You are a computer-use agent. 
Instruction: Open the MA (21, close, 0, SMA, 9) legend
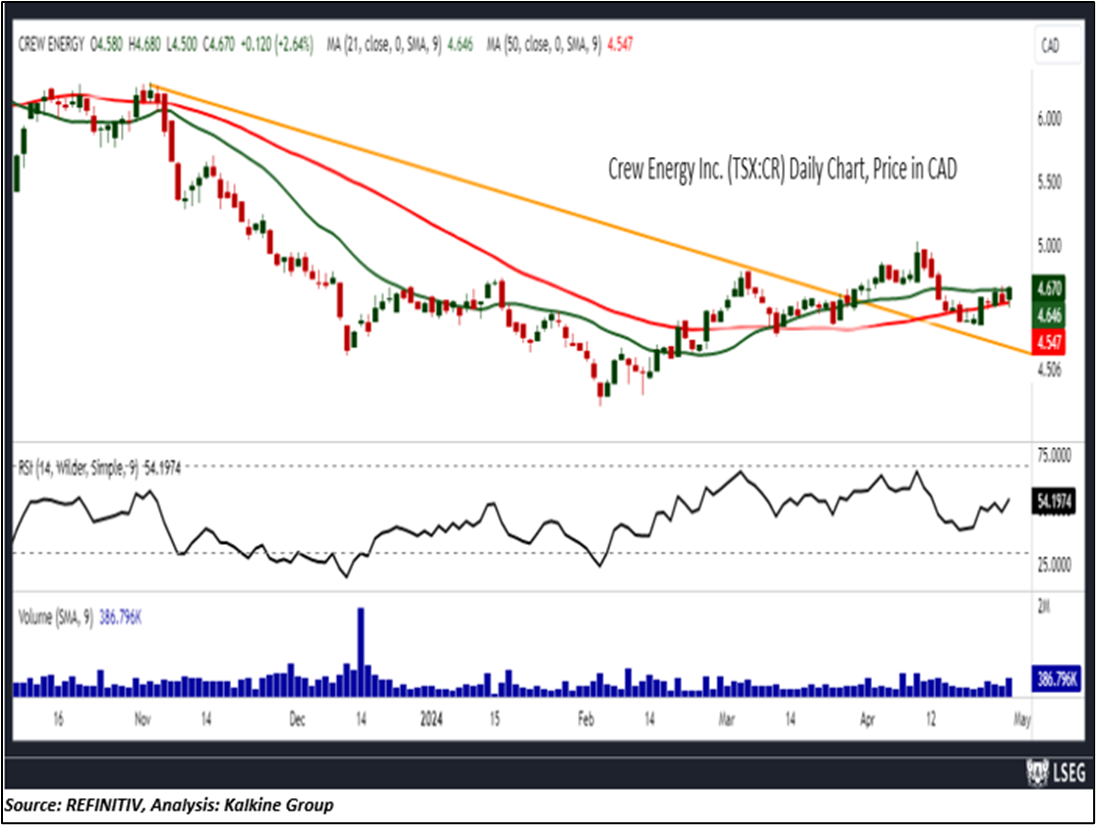384,45
